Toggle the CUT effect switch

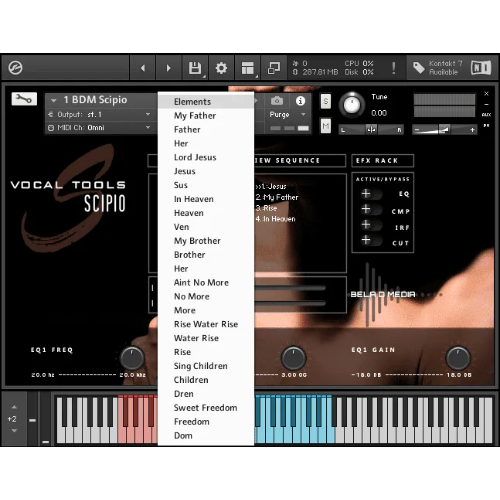click(x=371, y=241)
